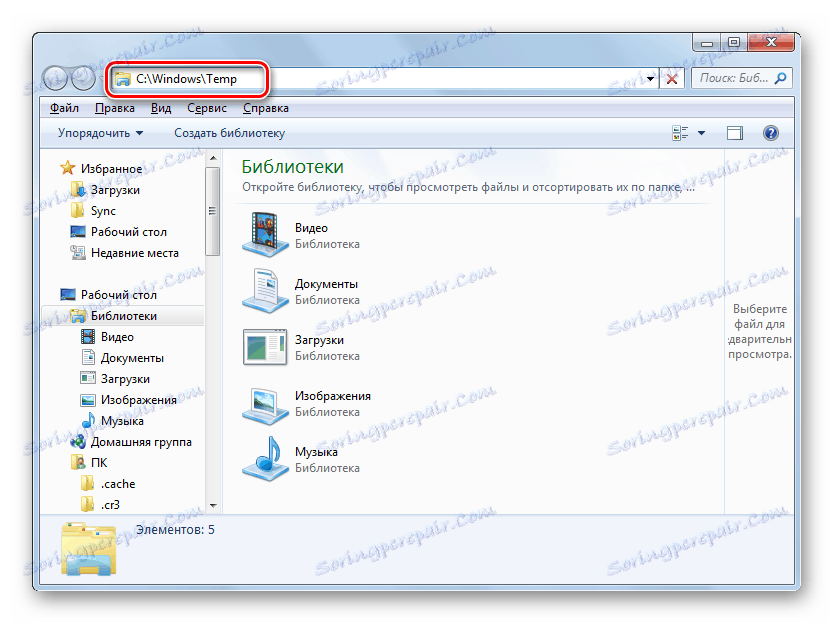Select Загрузки under Избранное
The image size is (834, 624).
pos(115,190)
